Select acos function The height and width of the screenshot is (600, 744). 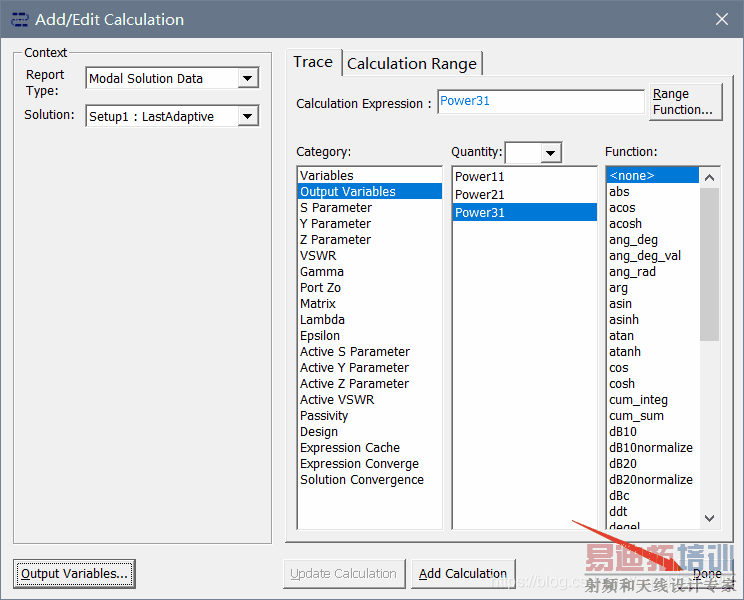click(x=653, y=208)
